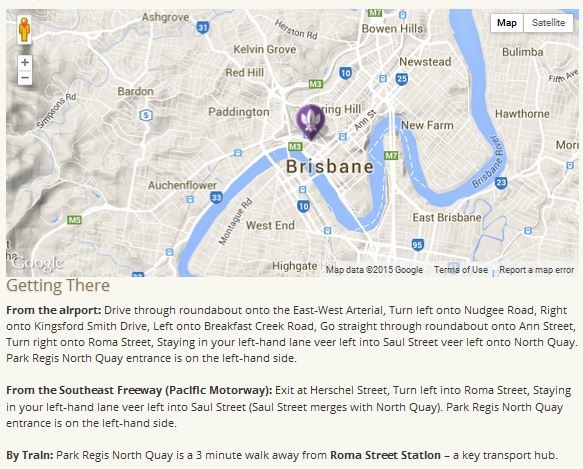Click the M7 motorway badge near New Farm
The height and width of the screenshot is (469, 583).
391,155
